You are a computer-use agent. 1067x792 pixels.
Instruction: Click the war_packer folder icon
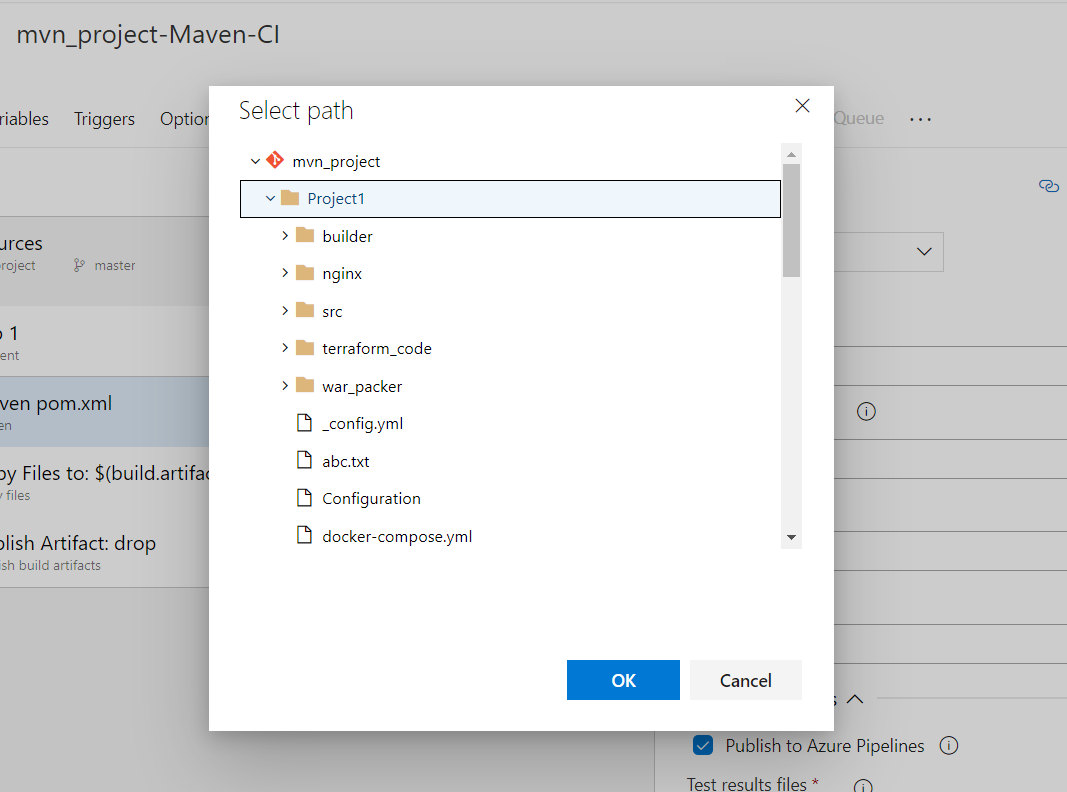305,385
